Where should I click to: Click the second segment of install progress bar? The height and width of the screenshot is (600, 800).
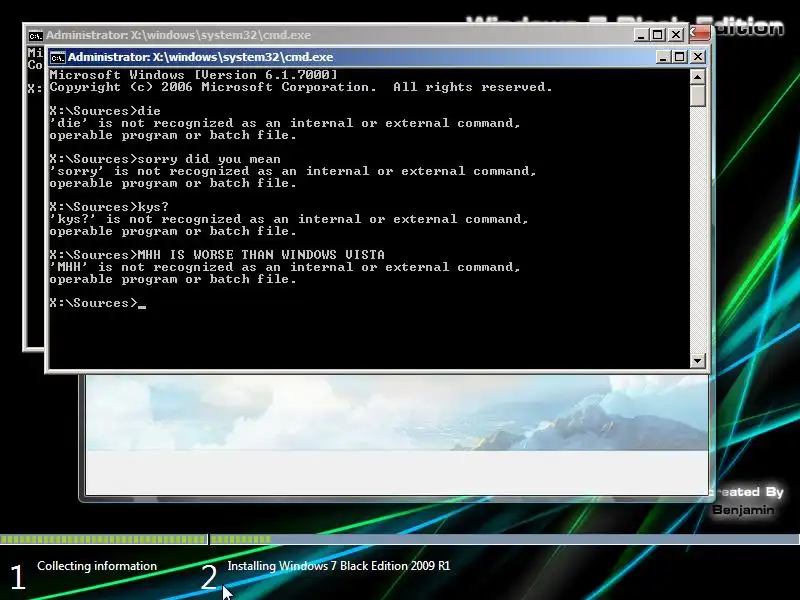[505, 539]
